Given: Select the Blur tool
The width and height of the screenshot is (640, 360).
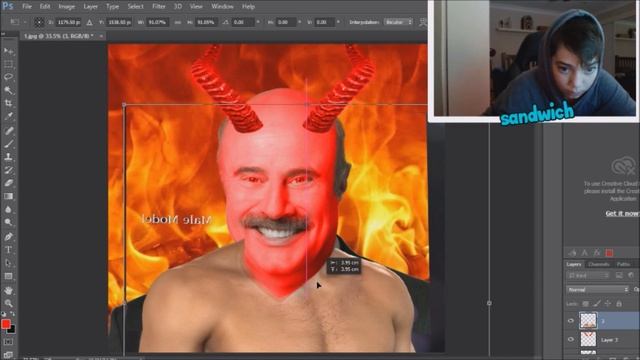Looking at the screenshot, I should coord(8,209).
